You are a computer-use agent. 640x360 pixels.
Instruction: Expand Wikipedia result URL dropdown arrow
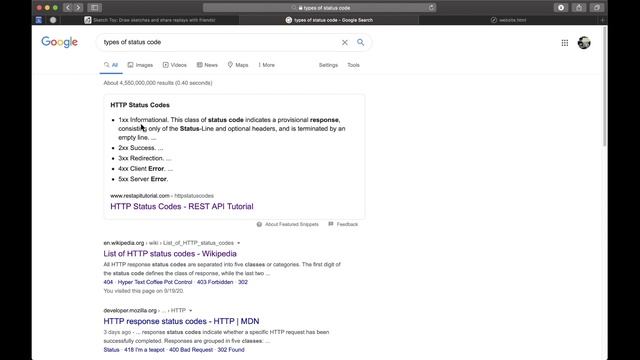click(239, 243)
